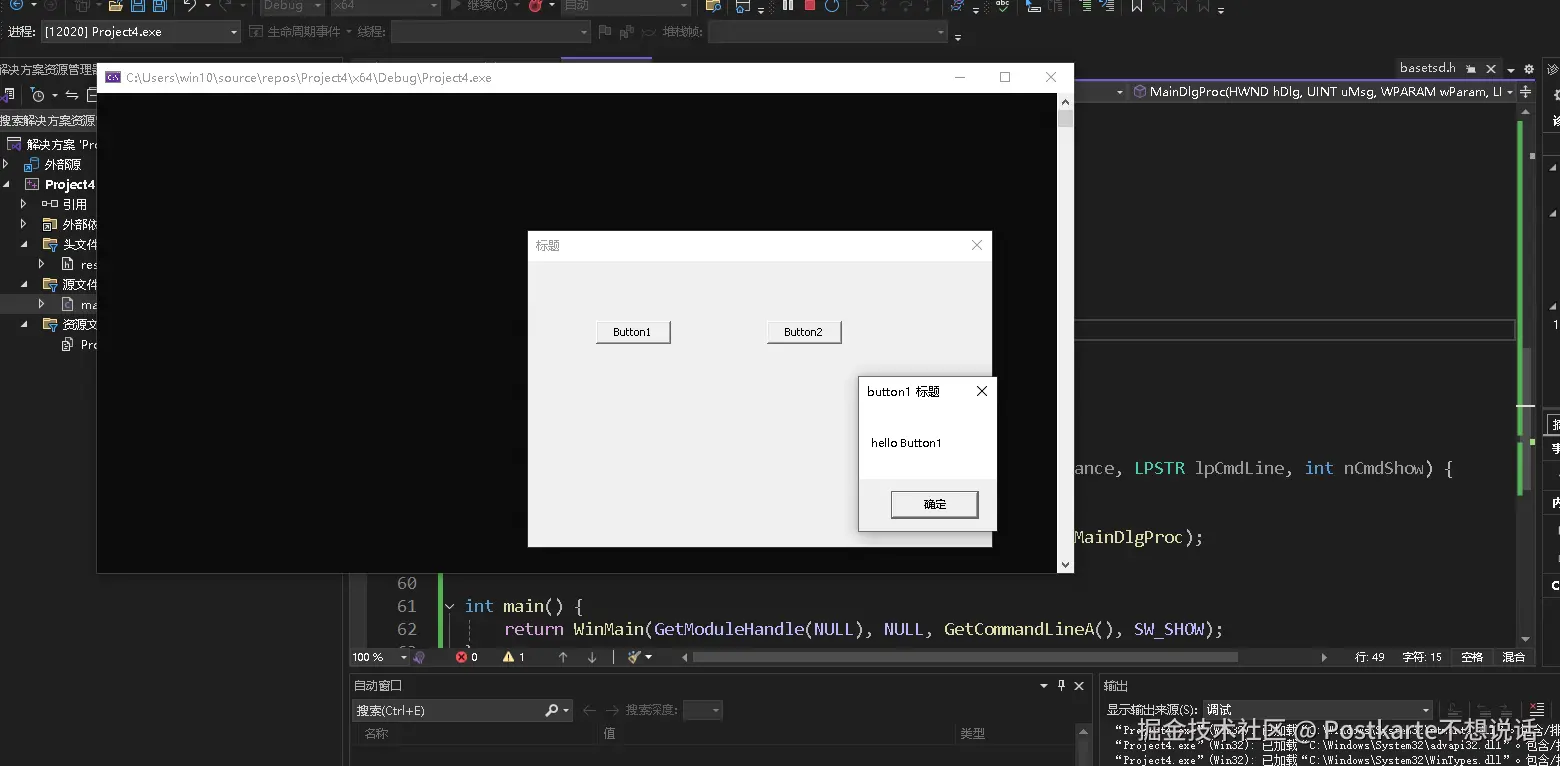Viewport: 1560px width, 766px height.
Task: Stop debugging with the red square icon
Action: tap(810, 6)
